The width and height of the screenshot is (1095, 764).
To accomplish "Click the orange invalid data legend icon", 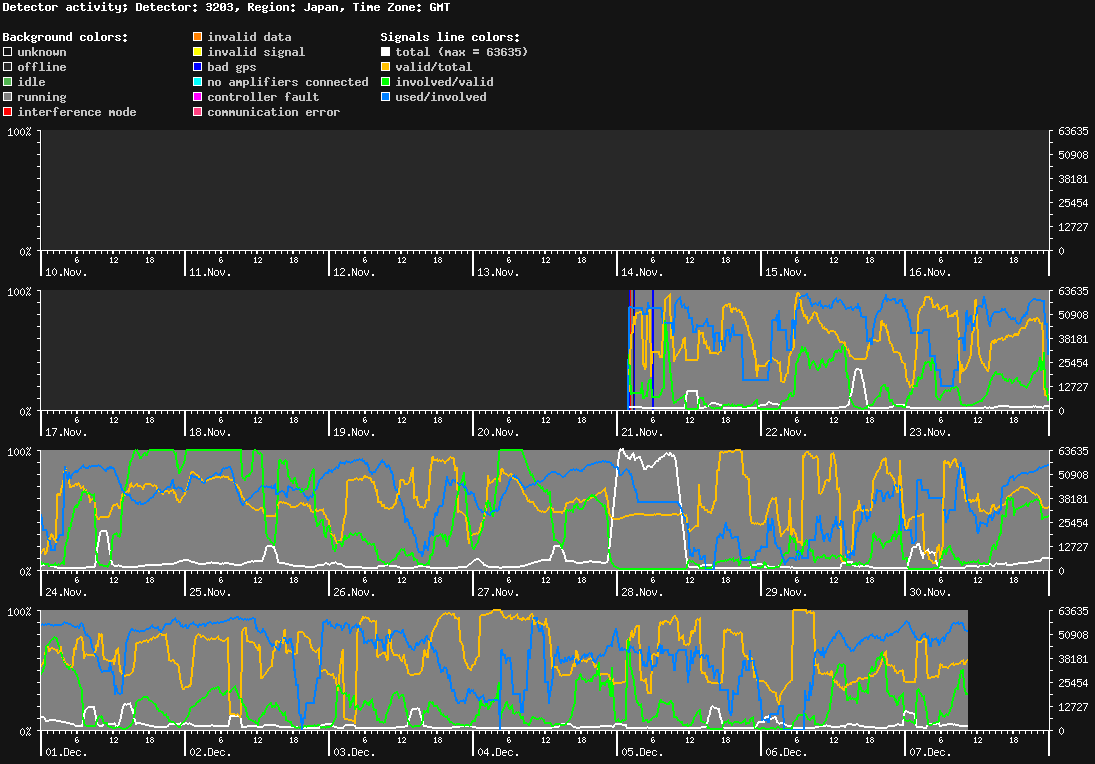I will point(197,36).
